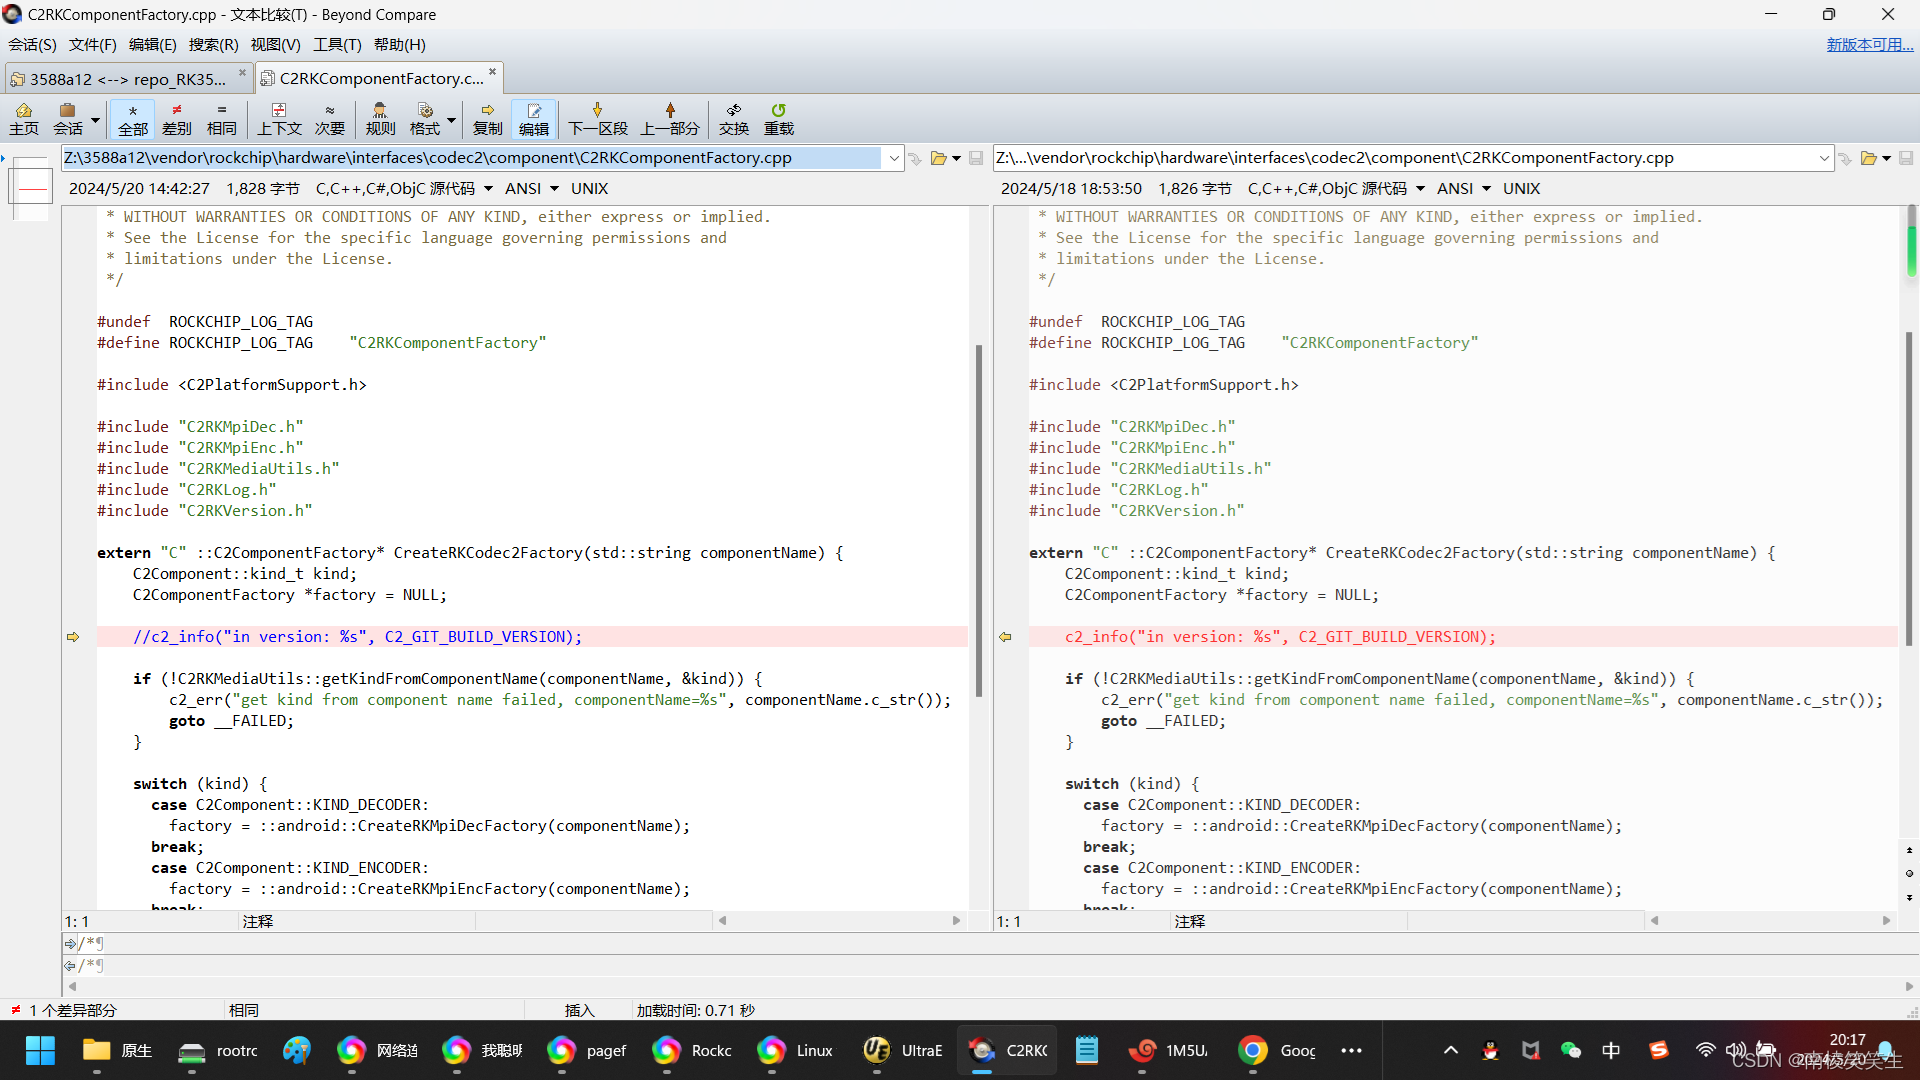
Task: Toggle 差别 (show differences) filter
Action: (176, 118)
